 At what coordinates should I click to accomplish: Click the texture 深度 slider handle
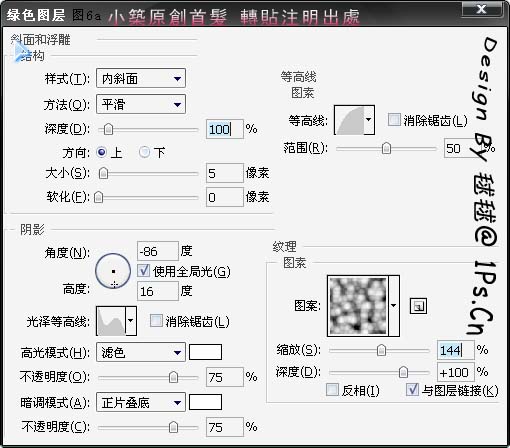click(403, 372)
